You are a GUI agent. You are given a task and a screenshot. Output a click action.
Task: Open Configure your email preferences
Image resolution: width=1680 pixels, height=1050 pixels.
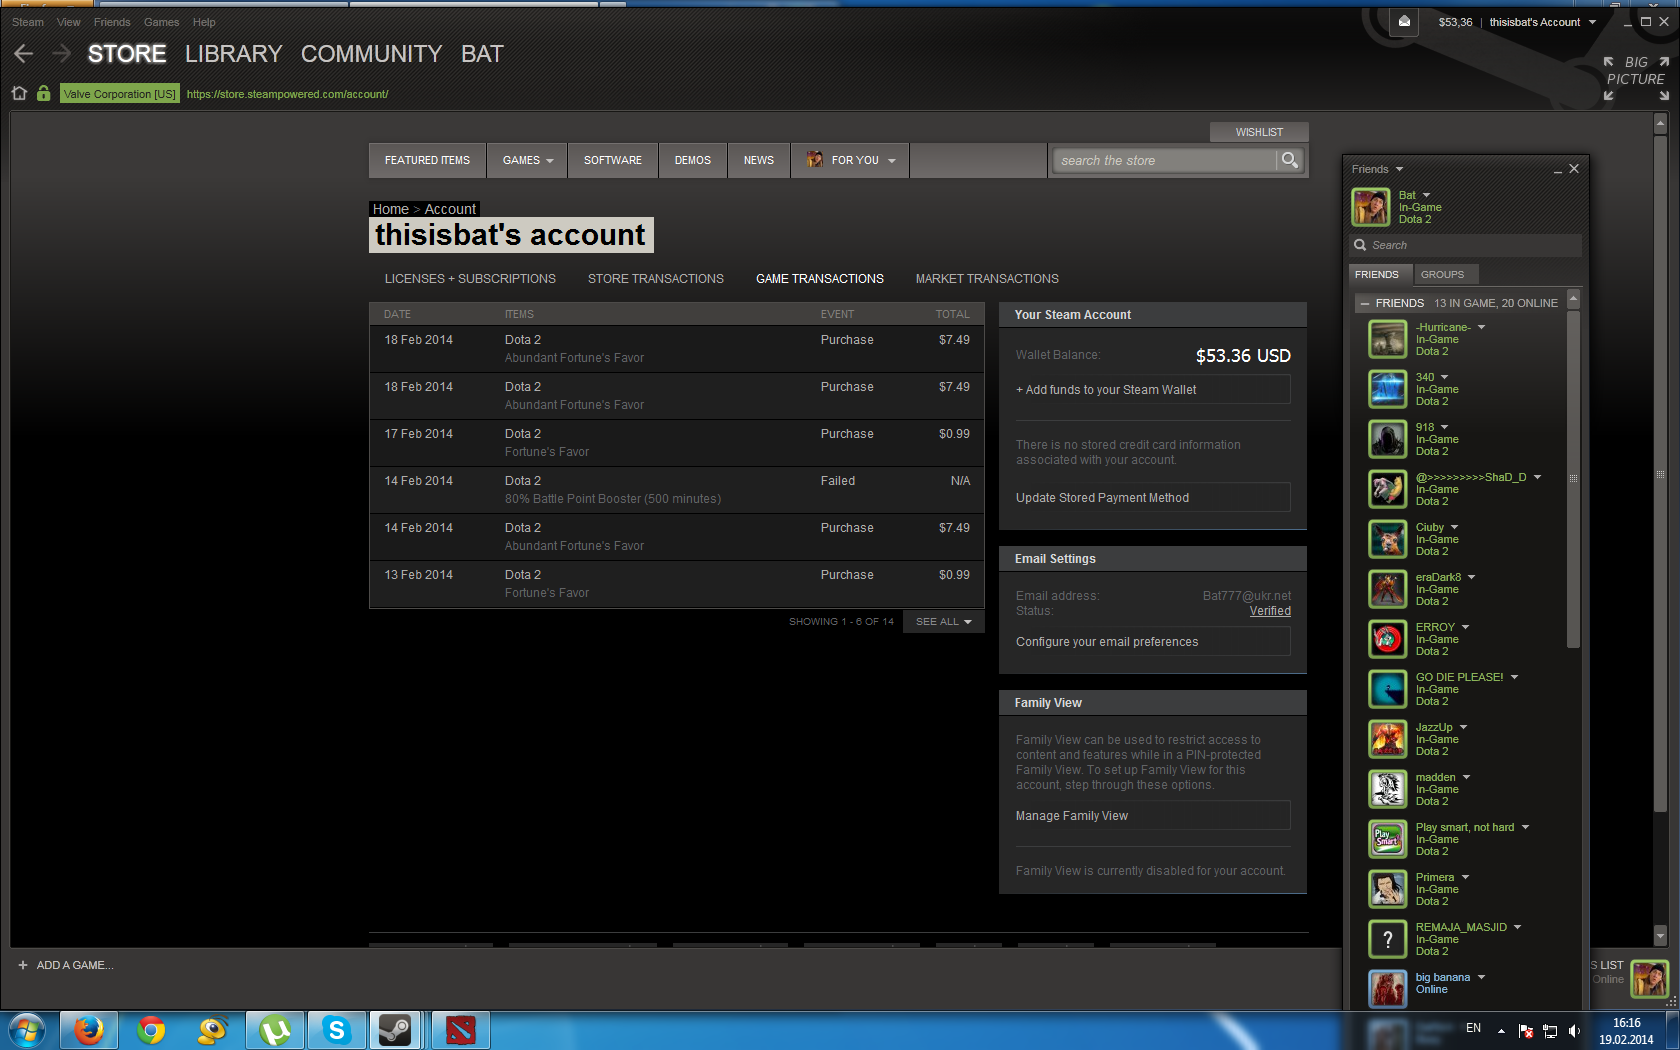pos(1152,642)
